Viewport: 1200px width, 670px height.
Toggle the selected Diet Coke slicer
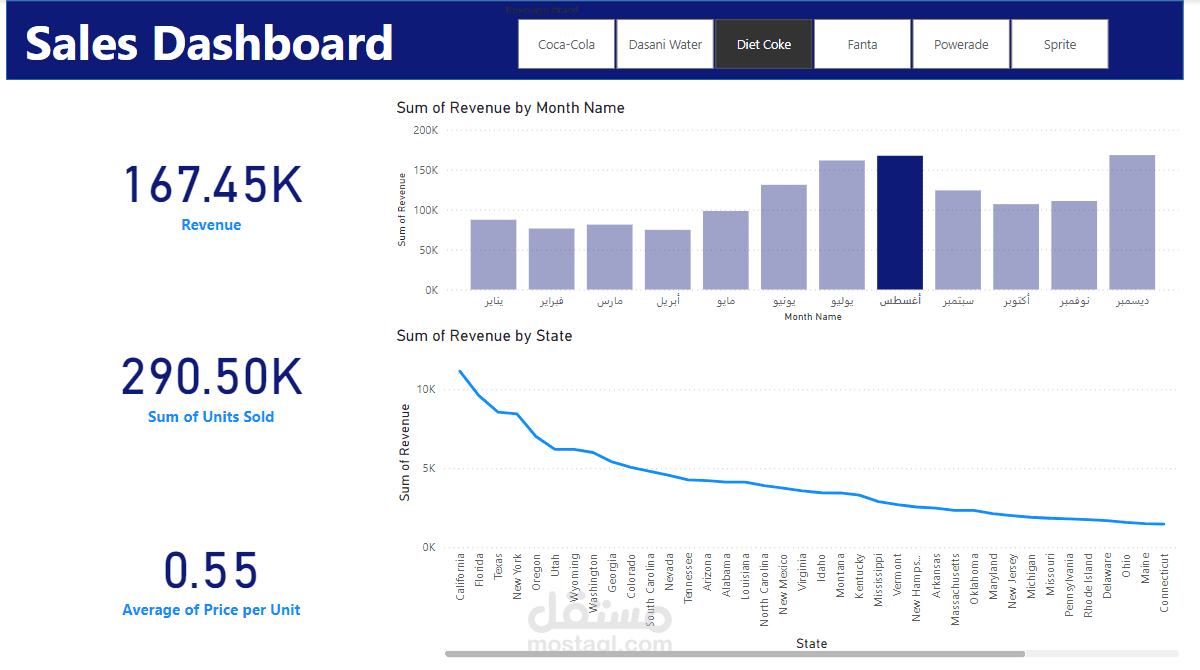coord(763,44)
